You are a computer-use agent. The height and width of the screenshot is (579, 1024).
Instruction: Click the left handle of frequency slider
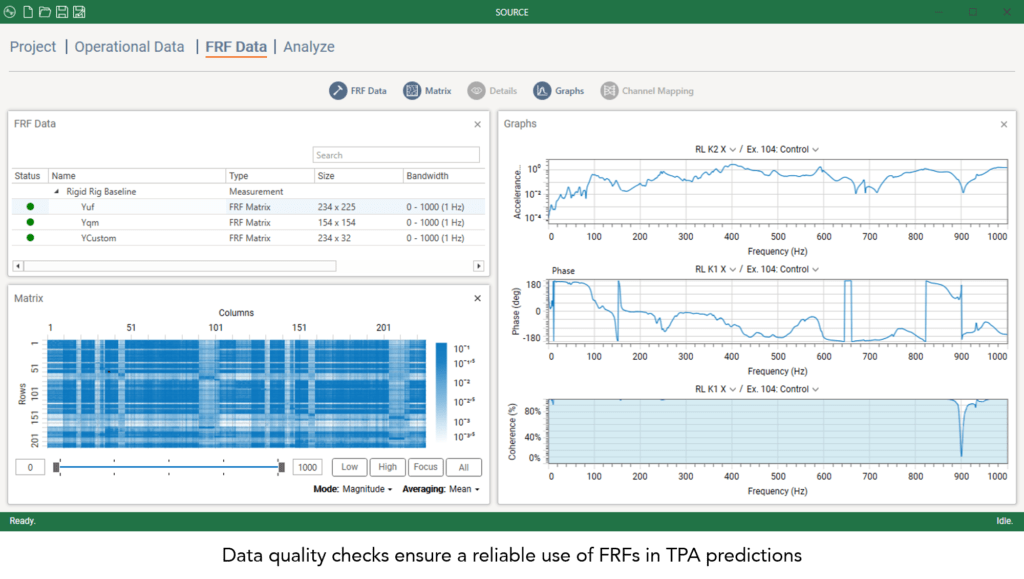click(56, 467)
